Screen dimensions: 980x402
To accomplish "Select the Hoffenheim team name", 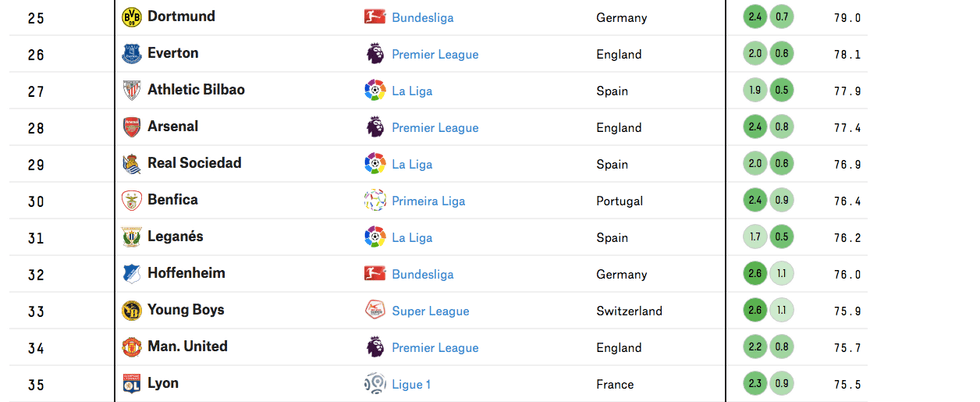I will [186, 273].
